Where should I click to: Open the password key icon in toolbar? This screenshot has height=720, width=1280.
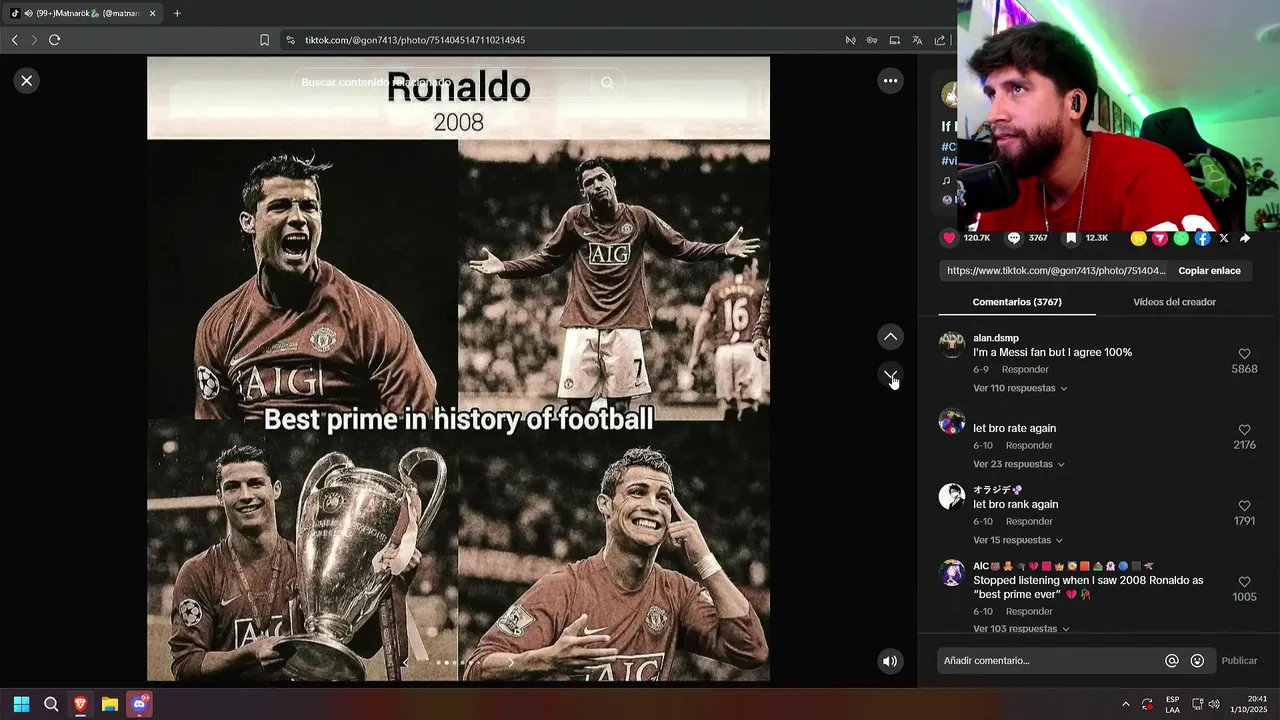[872, 40]
